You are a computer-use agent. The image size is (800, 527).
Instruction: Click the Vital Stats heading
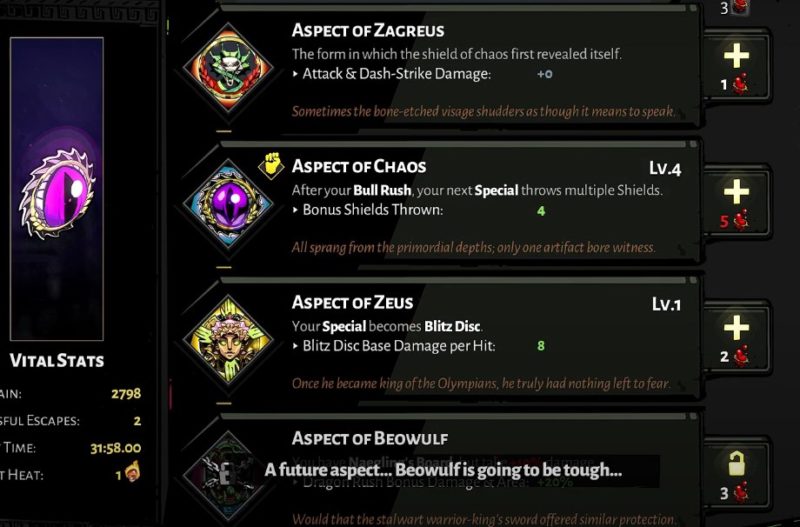pos(57,360)
